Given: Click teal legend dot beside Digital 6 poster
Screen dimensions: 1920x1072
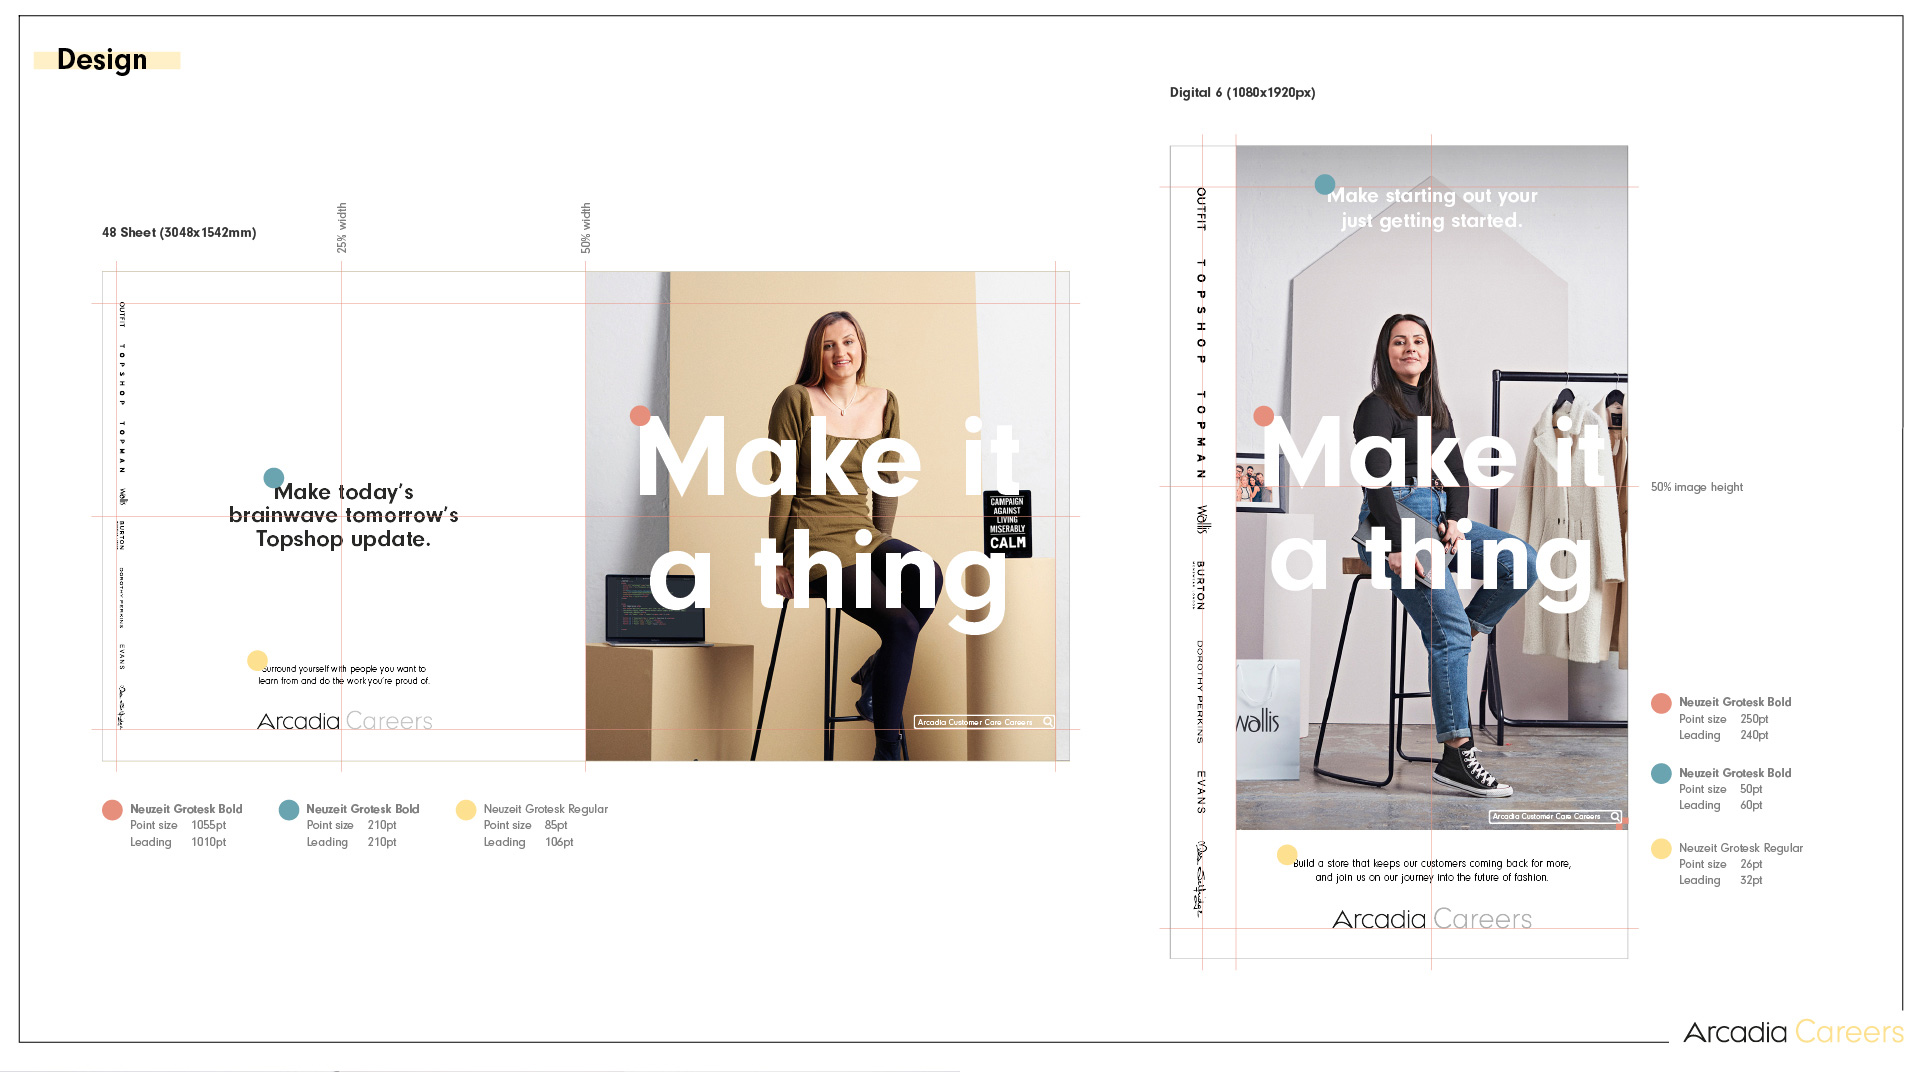Looking at the screenshot, I should [x=1661, y=773].
